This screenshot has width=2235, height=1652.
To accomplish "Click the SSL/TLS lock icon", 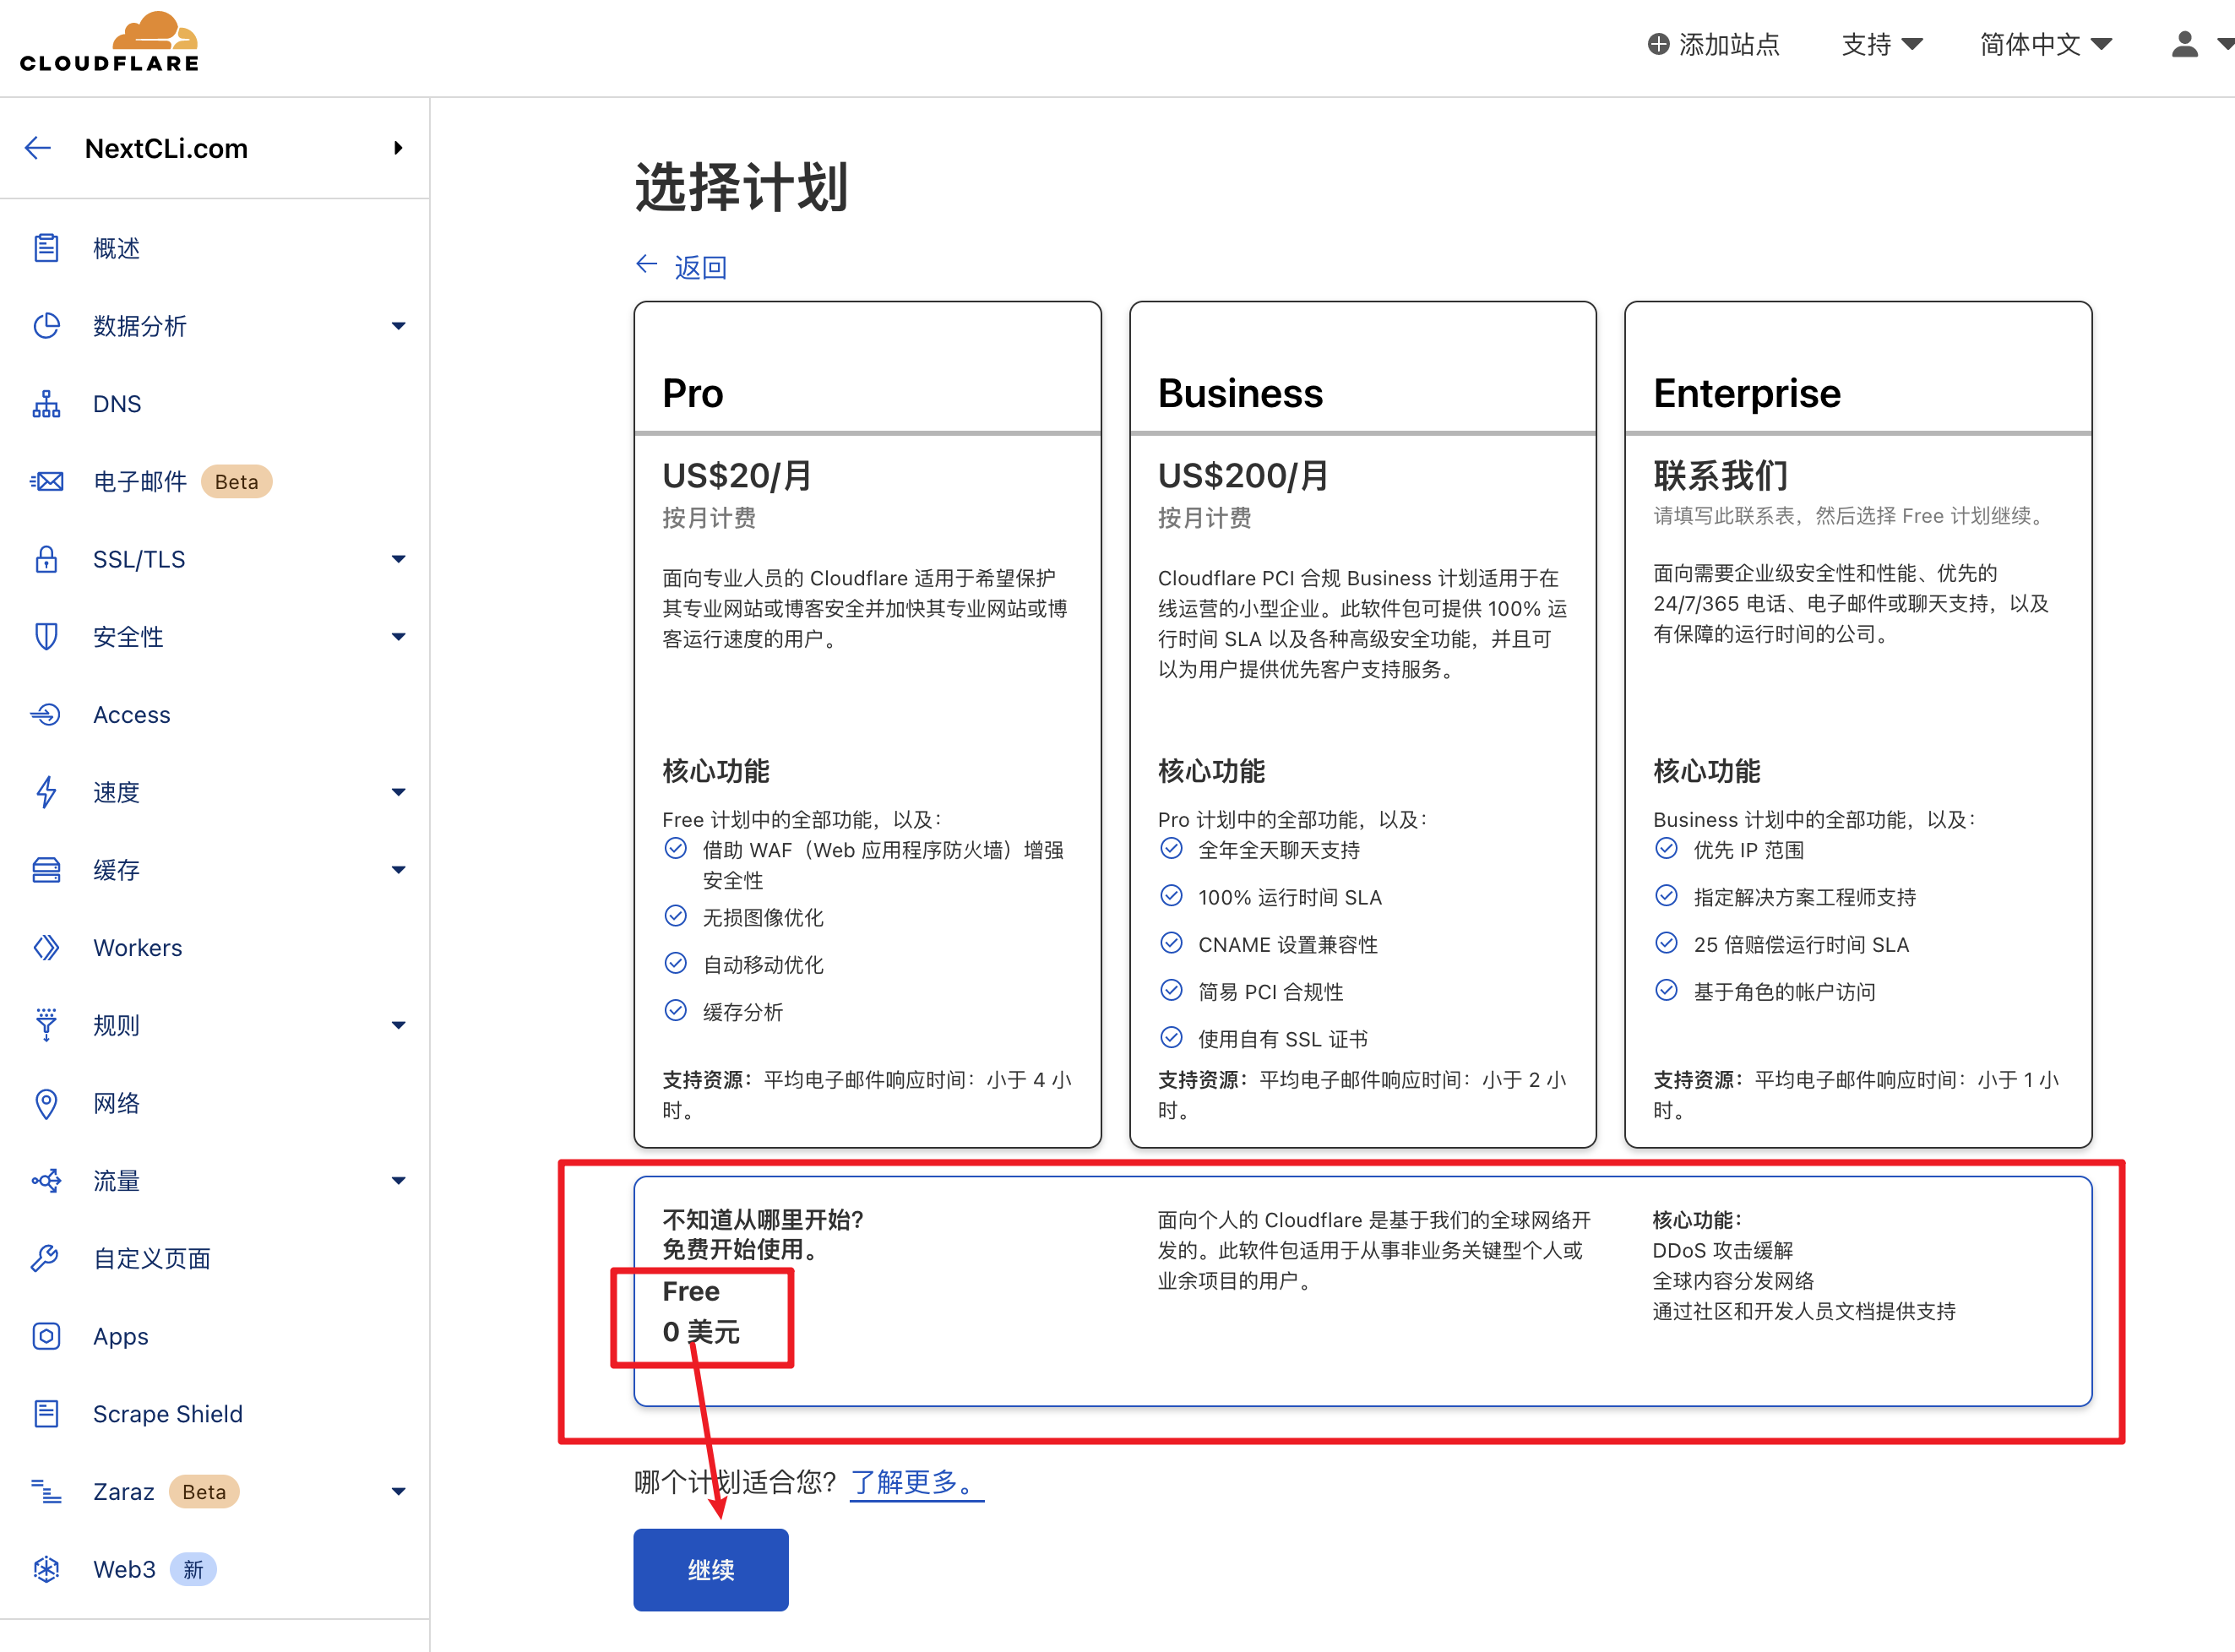I will click(x=46, y=559).
